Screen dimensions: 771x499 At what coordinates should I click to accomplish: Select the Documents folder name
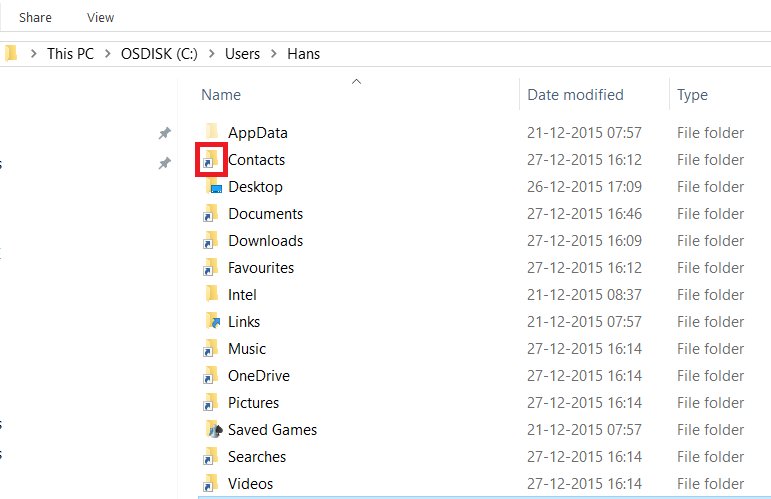point(266,214)
